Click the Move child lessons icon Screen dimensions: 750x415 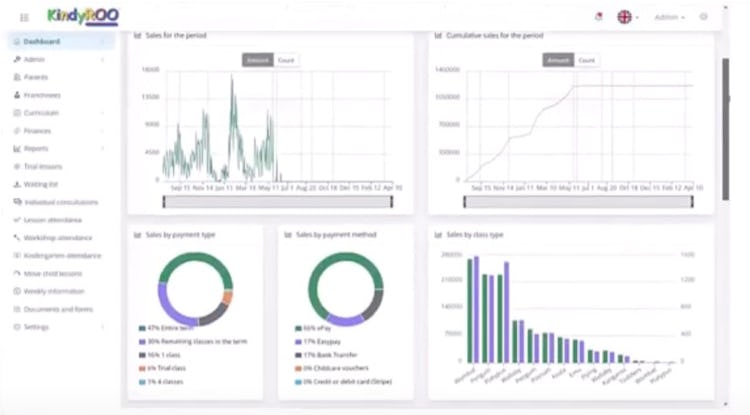[x=17, y=273]
